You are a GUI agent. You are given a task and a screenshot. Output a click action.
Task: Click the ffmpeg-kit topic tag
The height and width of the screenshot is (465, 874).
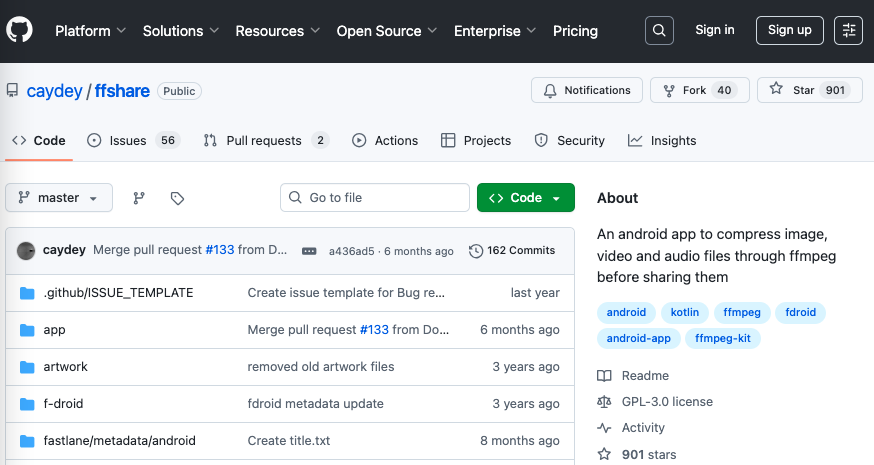[x=722, y=338]
